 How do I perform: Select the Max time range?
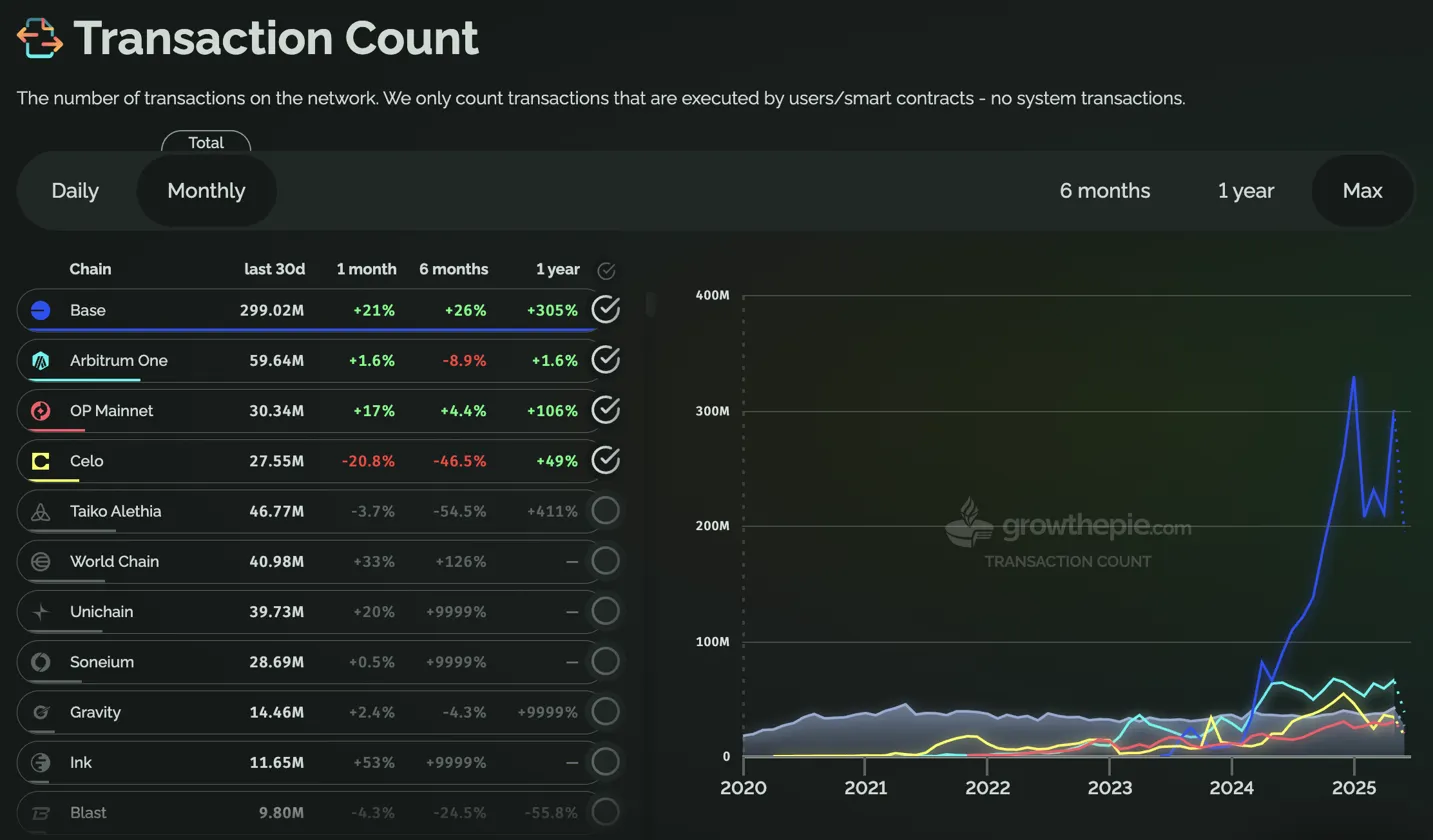[x=1363, y=190]
